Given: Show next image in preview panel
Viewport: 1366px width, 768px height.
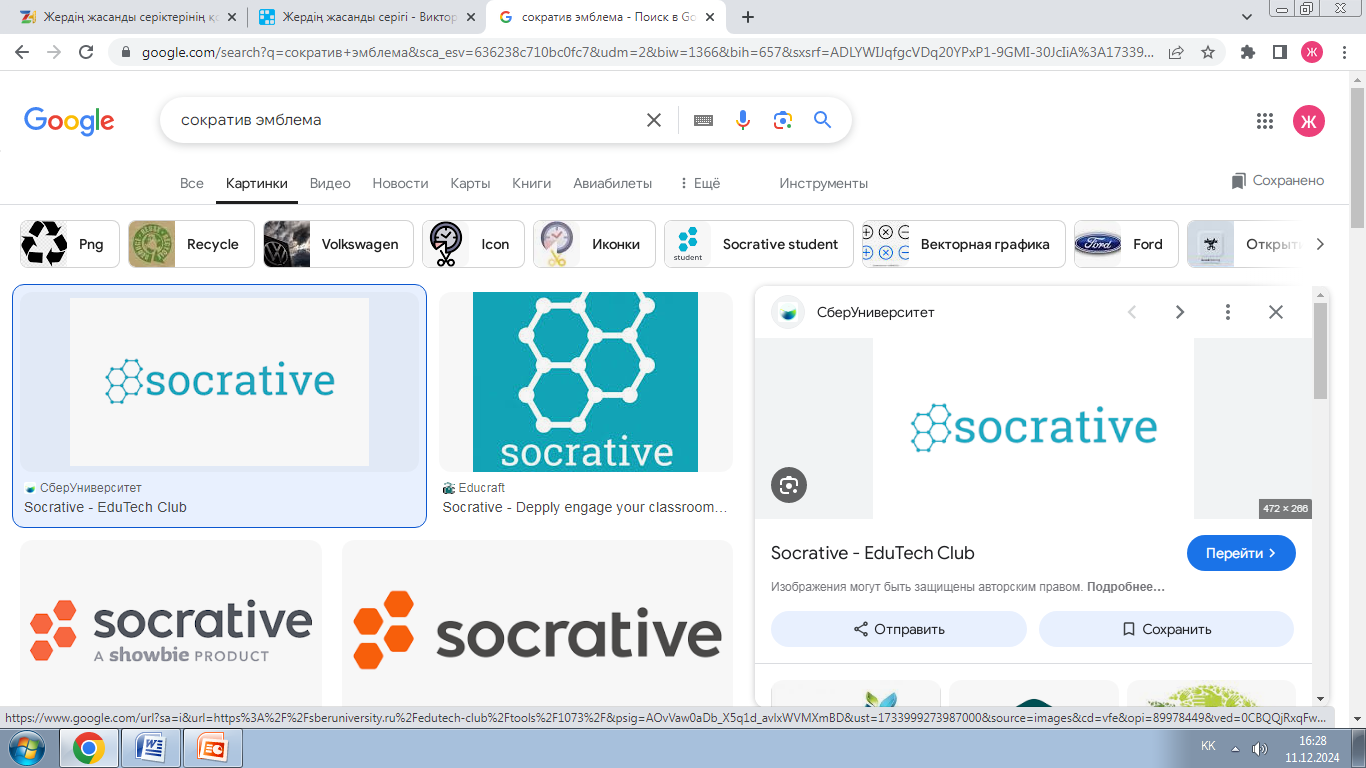Looking at the screenshot, I should click(1180, 312).
